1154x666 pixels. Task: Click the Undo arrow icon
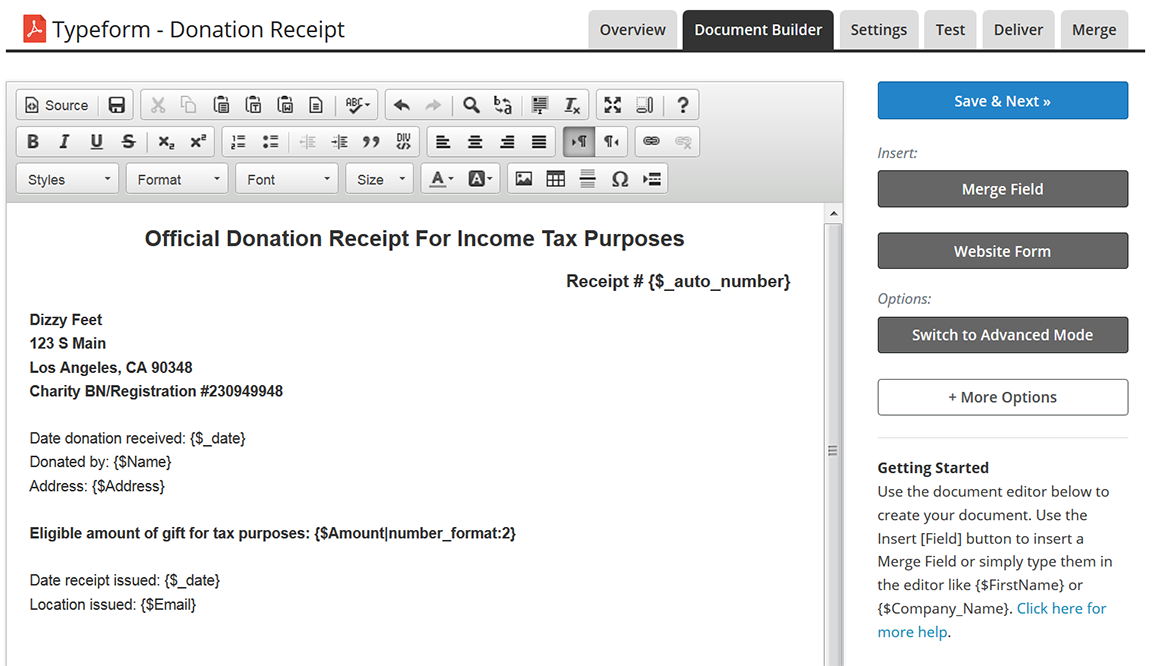coord(402,105)
